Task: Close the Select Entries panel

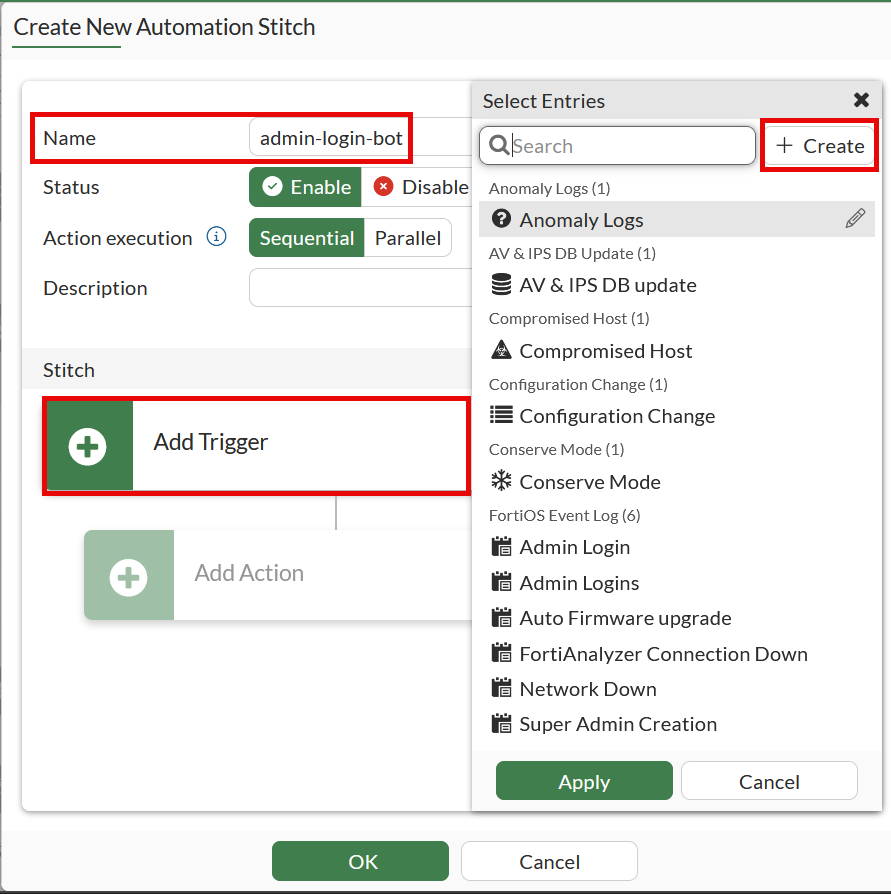Action: 860,100
